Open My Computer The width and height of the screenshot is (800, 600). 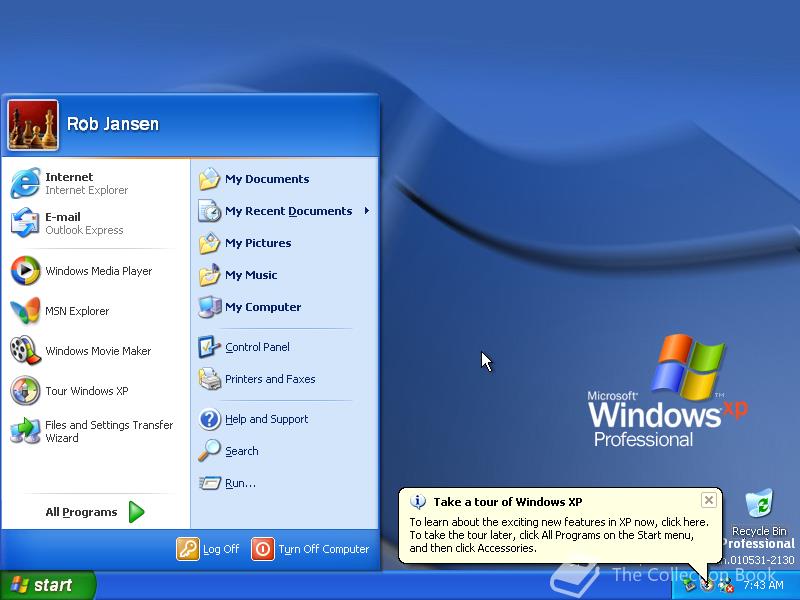[285, 307]
